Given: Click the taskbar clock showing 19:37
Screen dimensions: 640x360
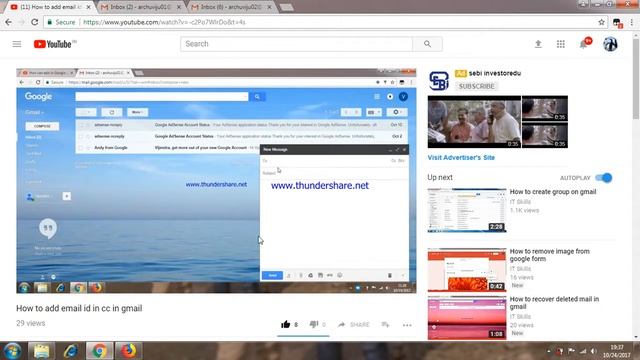Looking at the screenshot, I should (x=618, y=351).
